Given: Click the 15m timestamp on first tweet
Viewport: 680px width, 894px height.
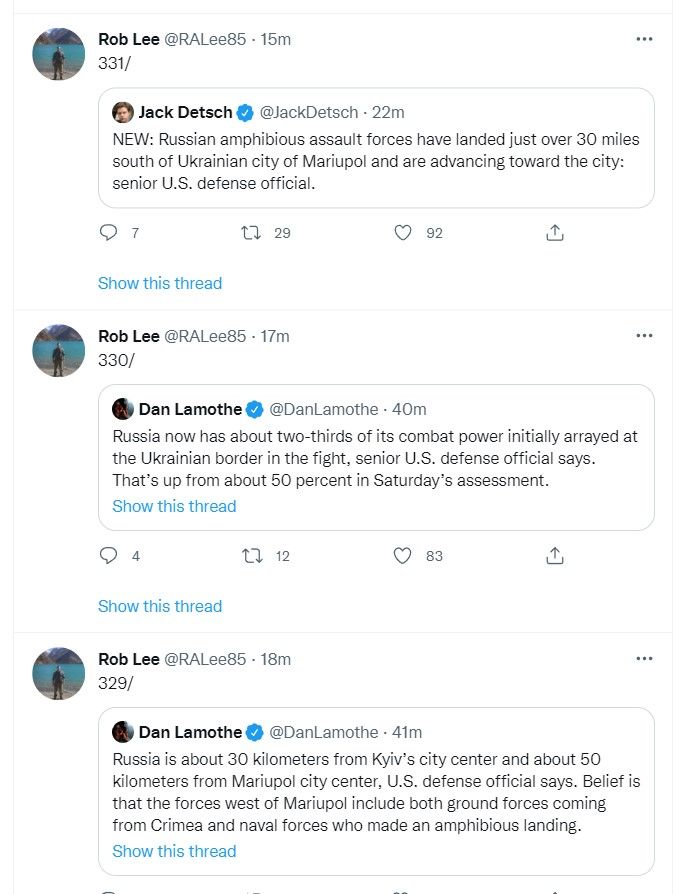Looking at the screenshot, I should 275,39.
